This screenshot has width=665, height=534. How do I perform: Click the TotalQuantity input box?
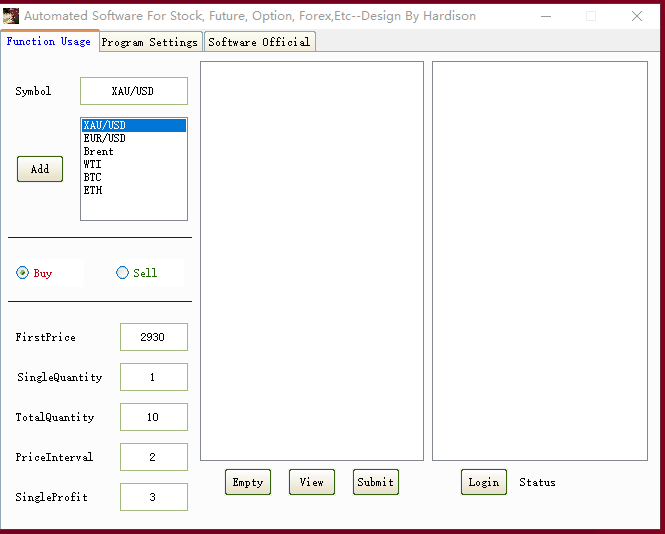(153, 417)
